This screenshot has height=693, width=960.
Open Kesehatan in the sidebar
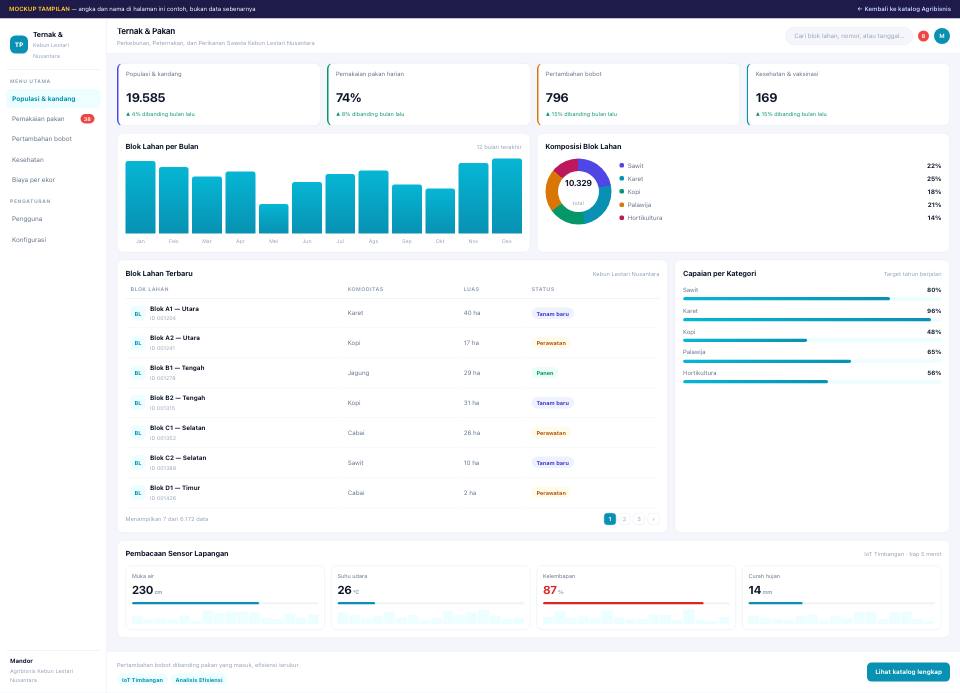pos(53,160)
